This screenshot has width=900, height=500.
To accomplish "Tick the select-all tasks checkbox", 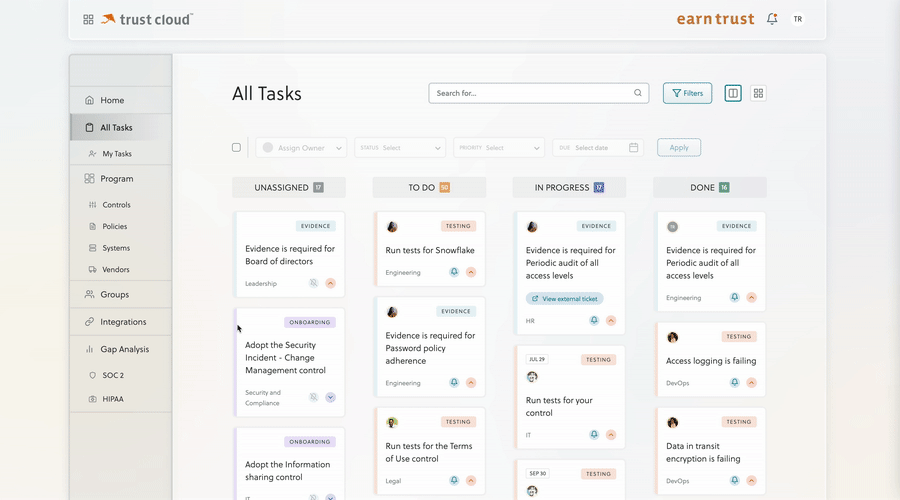I will click(x=236, y=148).
